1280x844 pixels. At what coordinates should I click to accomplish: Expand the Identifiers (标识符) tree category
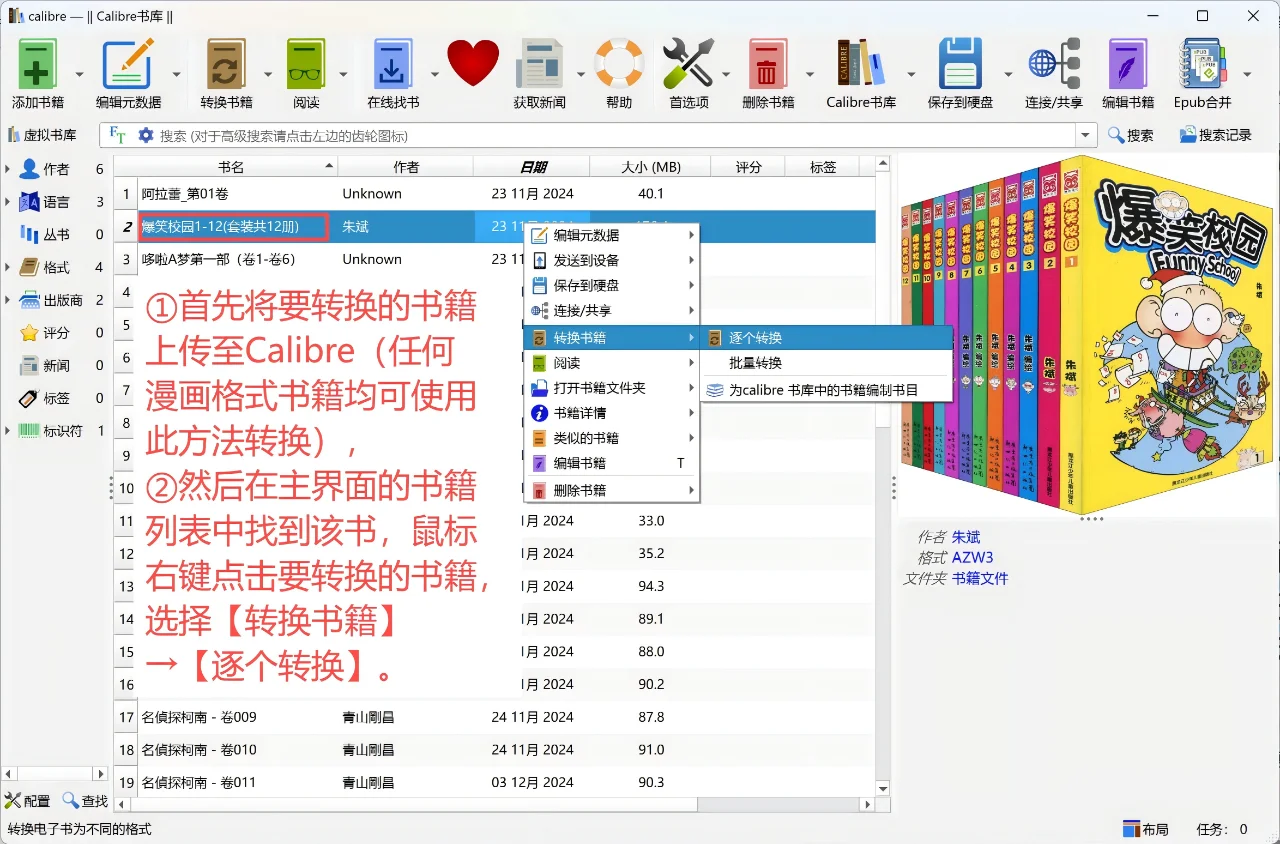[x=9, y=431]
